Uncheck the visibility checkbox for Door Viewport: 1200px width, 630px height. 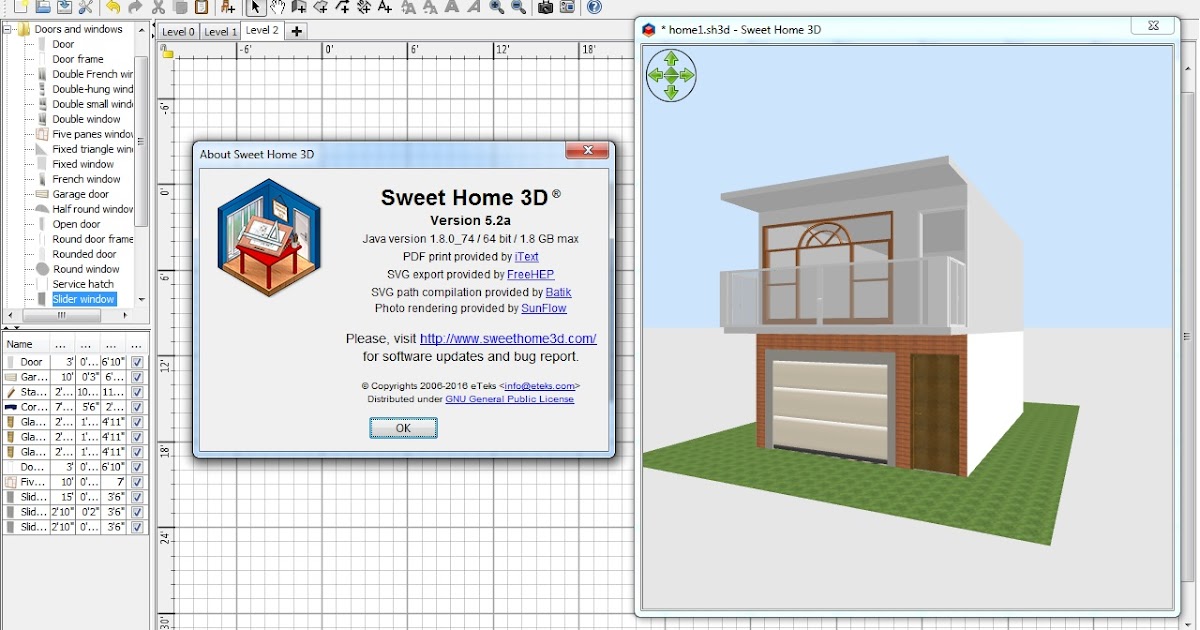point(135,361)
